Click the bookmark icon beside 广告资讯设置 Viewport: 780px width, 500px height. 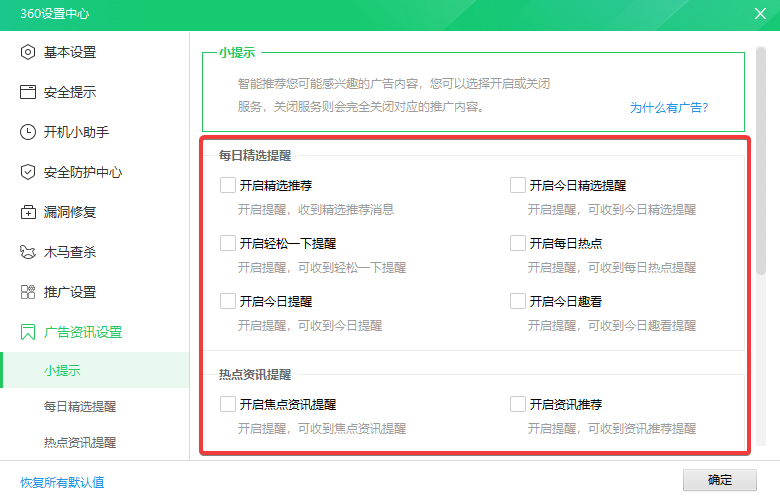pyautogui.click(x=28, y=332)
